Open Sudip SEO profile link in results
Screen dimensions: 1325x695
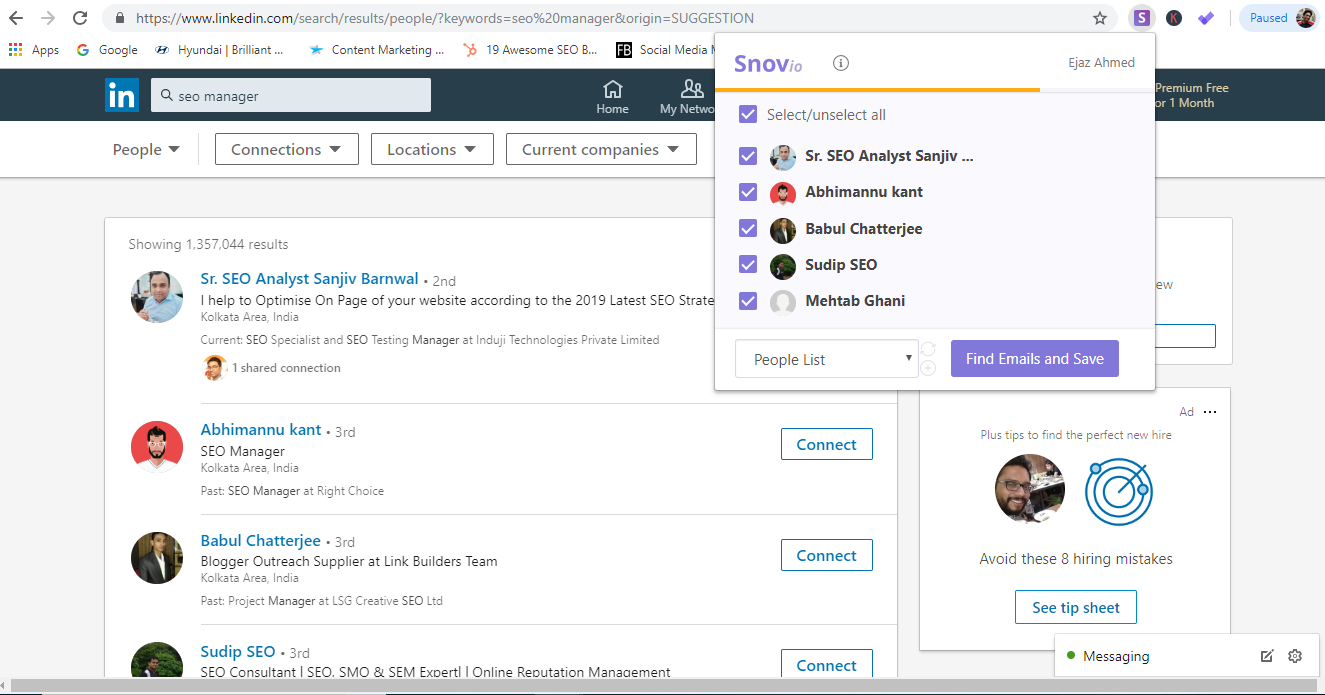238,652
